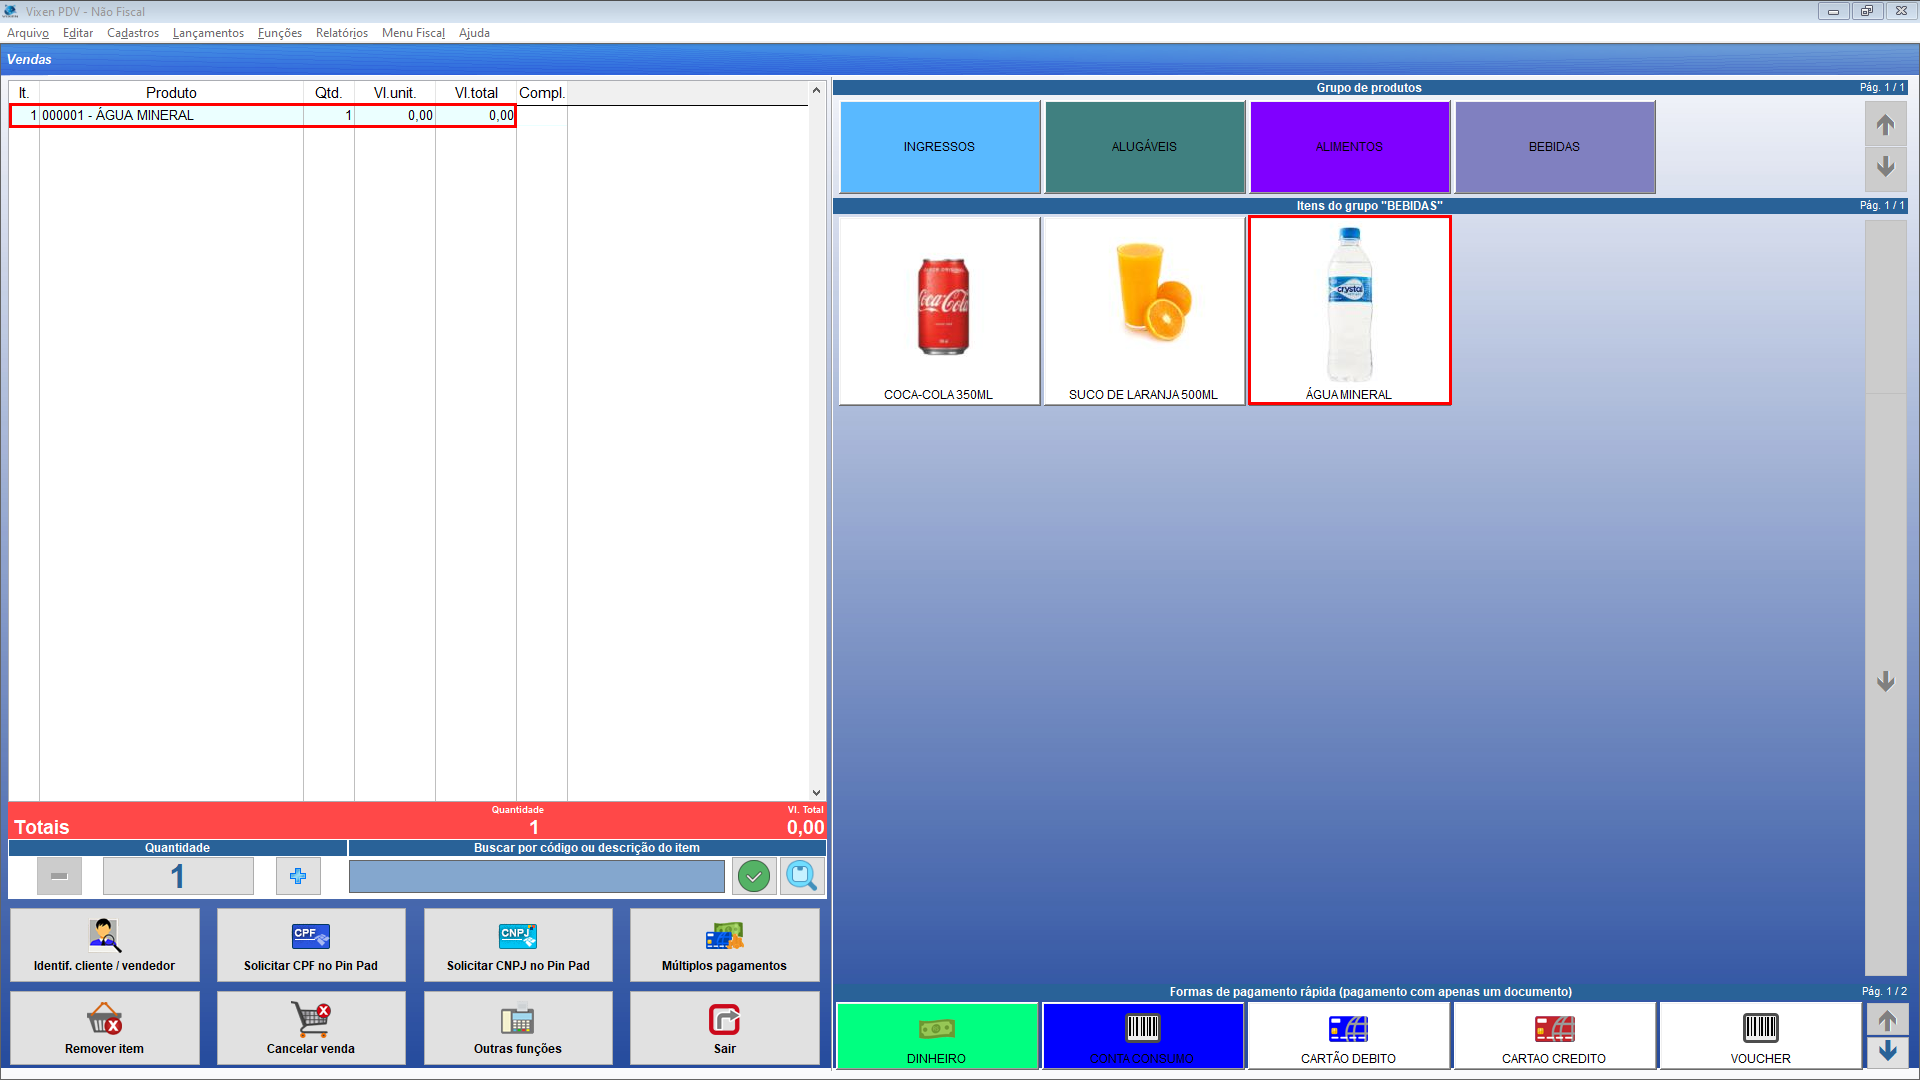The width and height of the screenshot is (1920, 1080).
Task: Increase quantity with the plus button
Action: pos(298,877)
